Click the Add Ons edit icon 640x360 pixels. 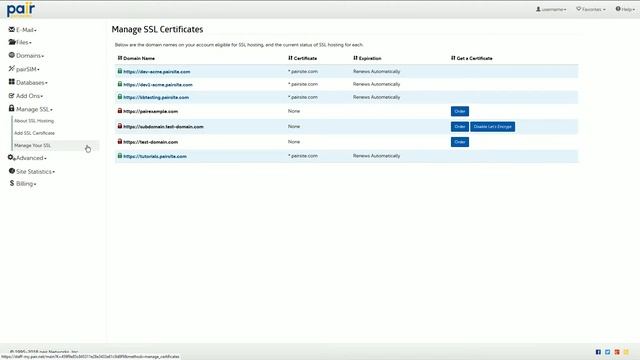pos(11,96)
